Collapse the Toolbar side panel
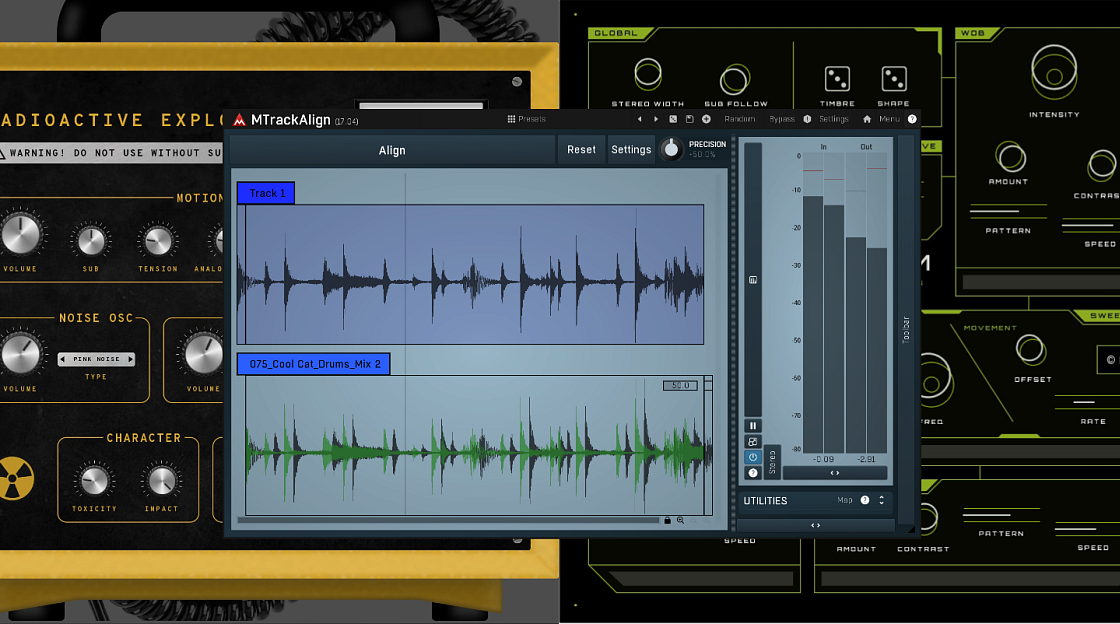This screenshot has width=1120, height=624. [x=906, y=330]
